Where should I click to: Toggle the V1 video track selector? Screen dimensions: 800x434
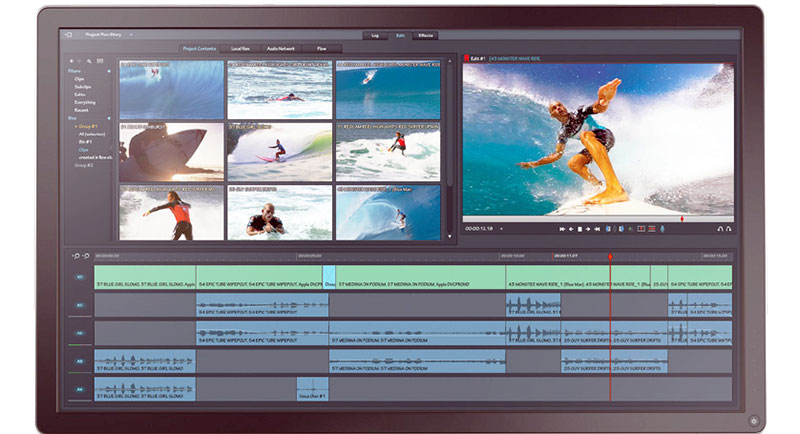click(x=80, y=277)
